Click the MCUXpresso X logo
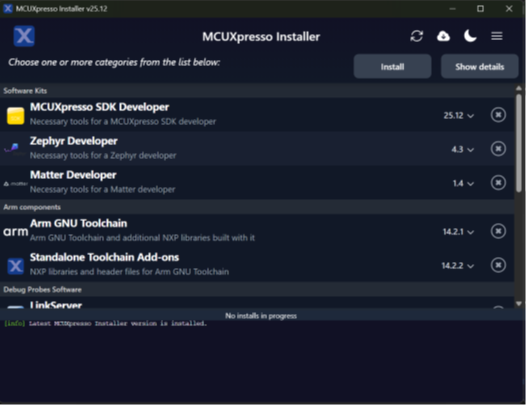Image resolution: width=526 pixels, height=405 pixels. click(24, 36)
